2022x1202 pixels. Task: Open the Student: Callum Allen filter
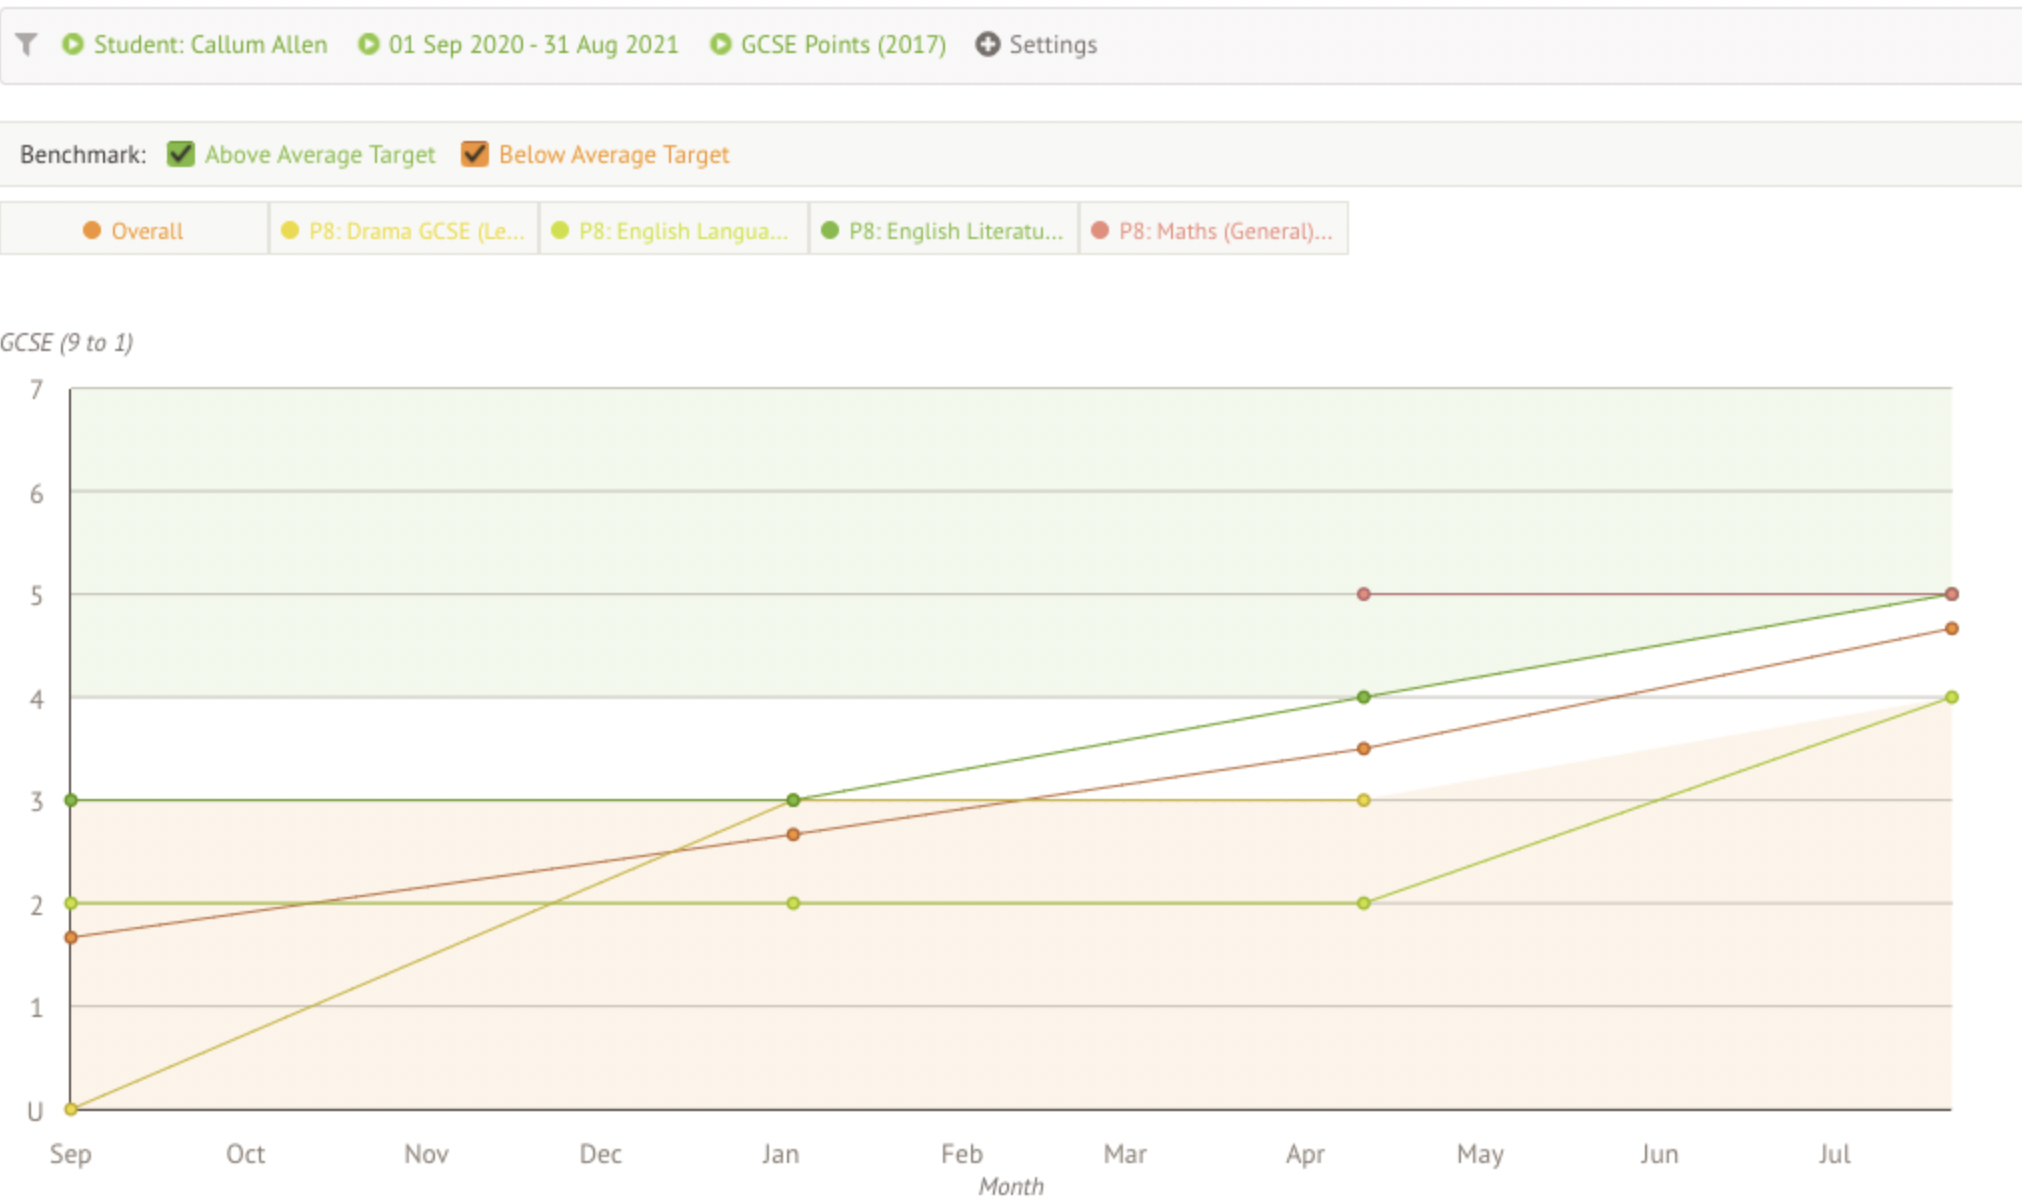(210, 44)
